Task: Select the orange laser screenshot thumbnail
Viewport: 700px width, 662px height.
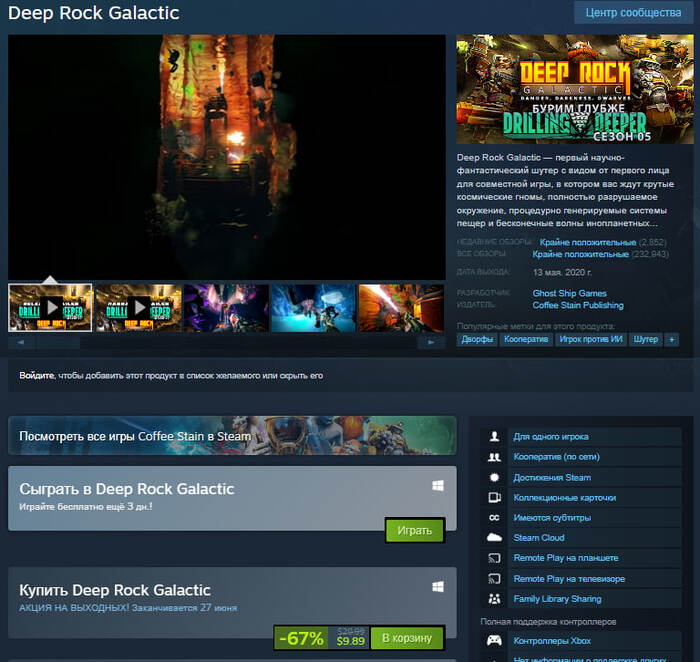Action: click(x=401, y=308)
